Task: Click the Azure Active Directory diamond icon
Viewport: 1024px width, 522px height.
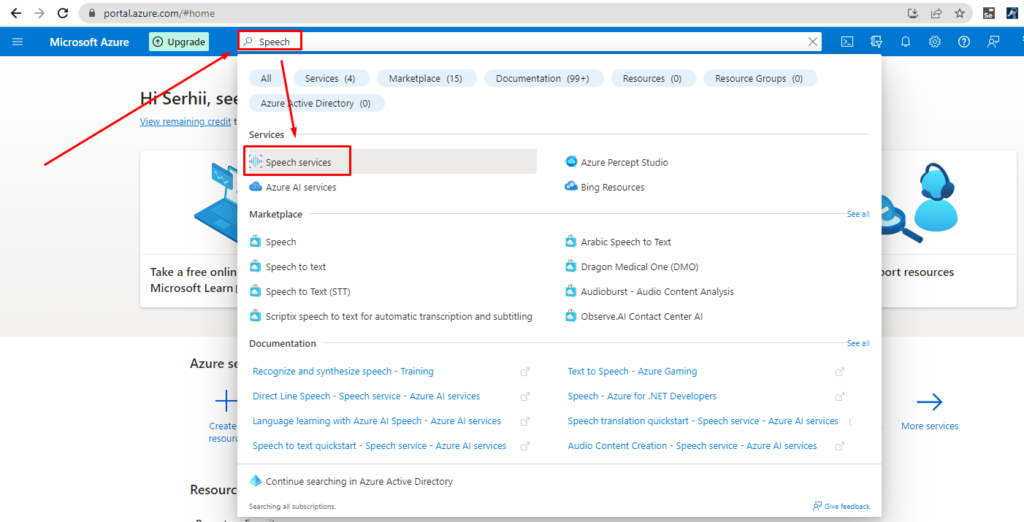Action: 255,481
